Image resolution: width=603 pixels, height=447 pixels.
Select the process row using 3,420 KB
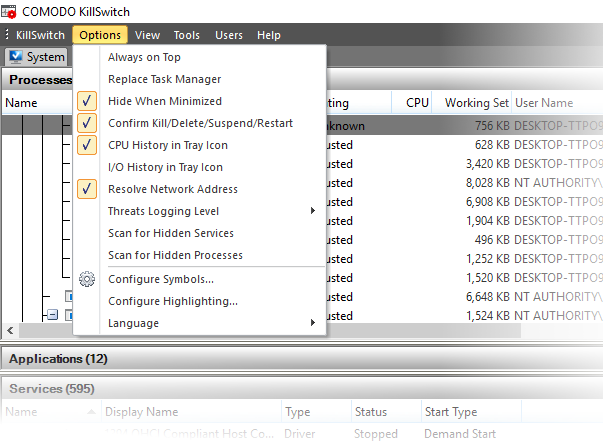point(465,164)
